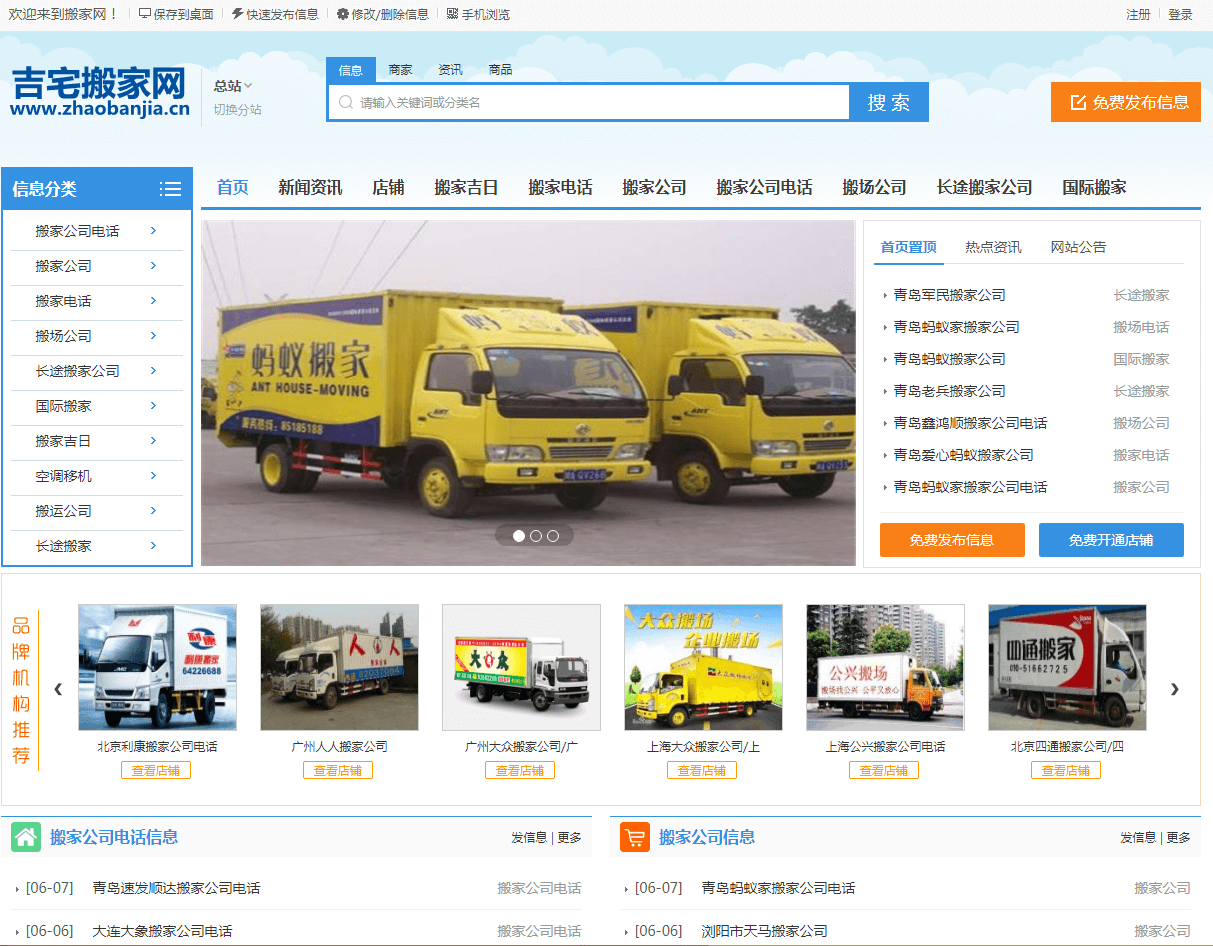
Task: Open the 登录 link at top right
Action: coord(1180,14)
